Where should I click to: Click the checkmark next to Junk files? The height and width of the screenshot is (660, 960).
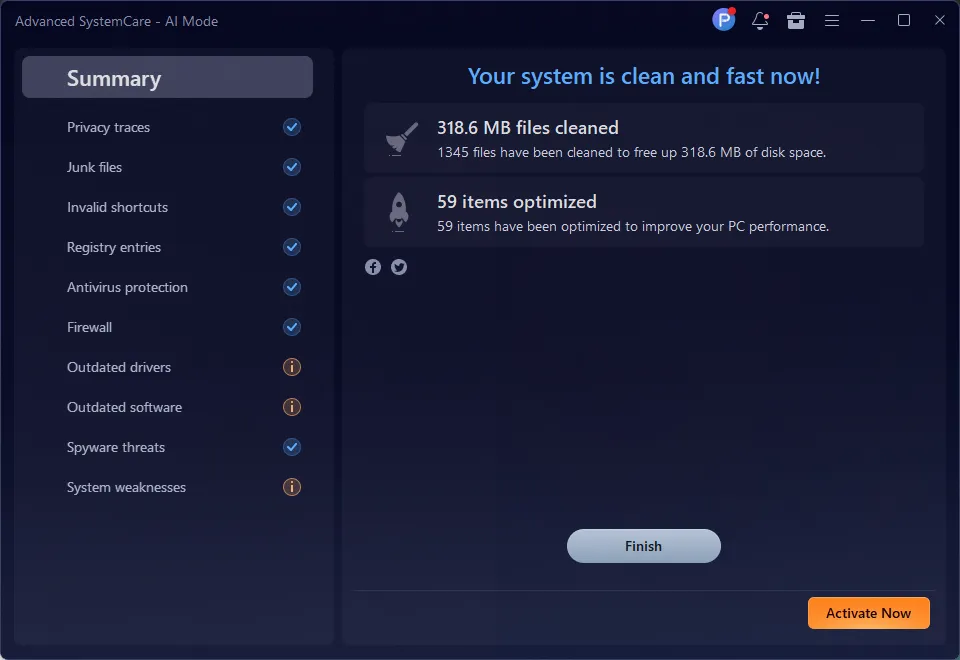click(x=292, y=167)
